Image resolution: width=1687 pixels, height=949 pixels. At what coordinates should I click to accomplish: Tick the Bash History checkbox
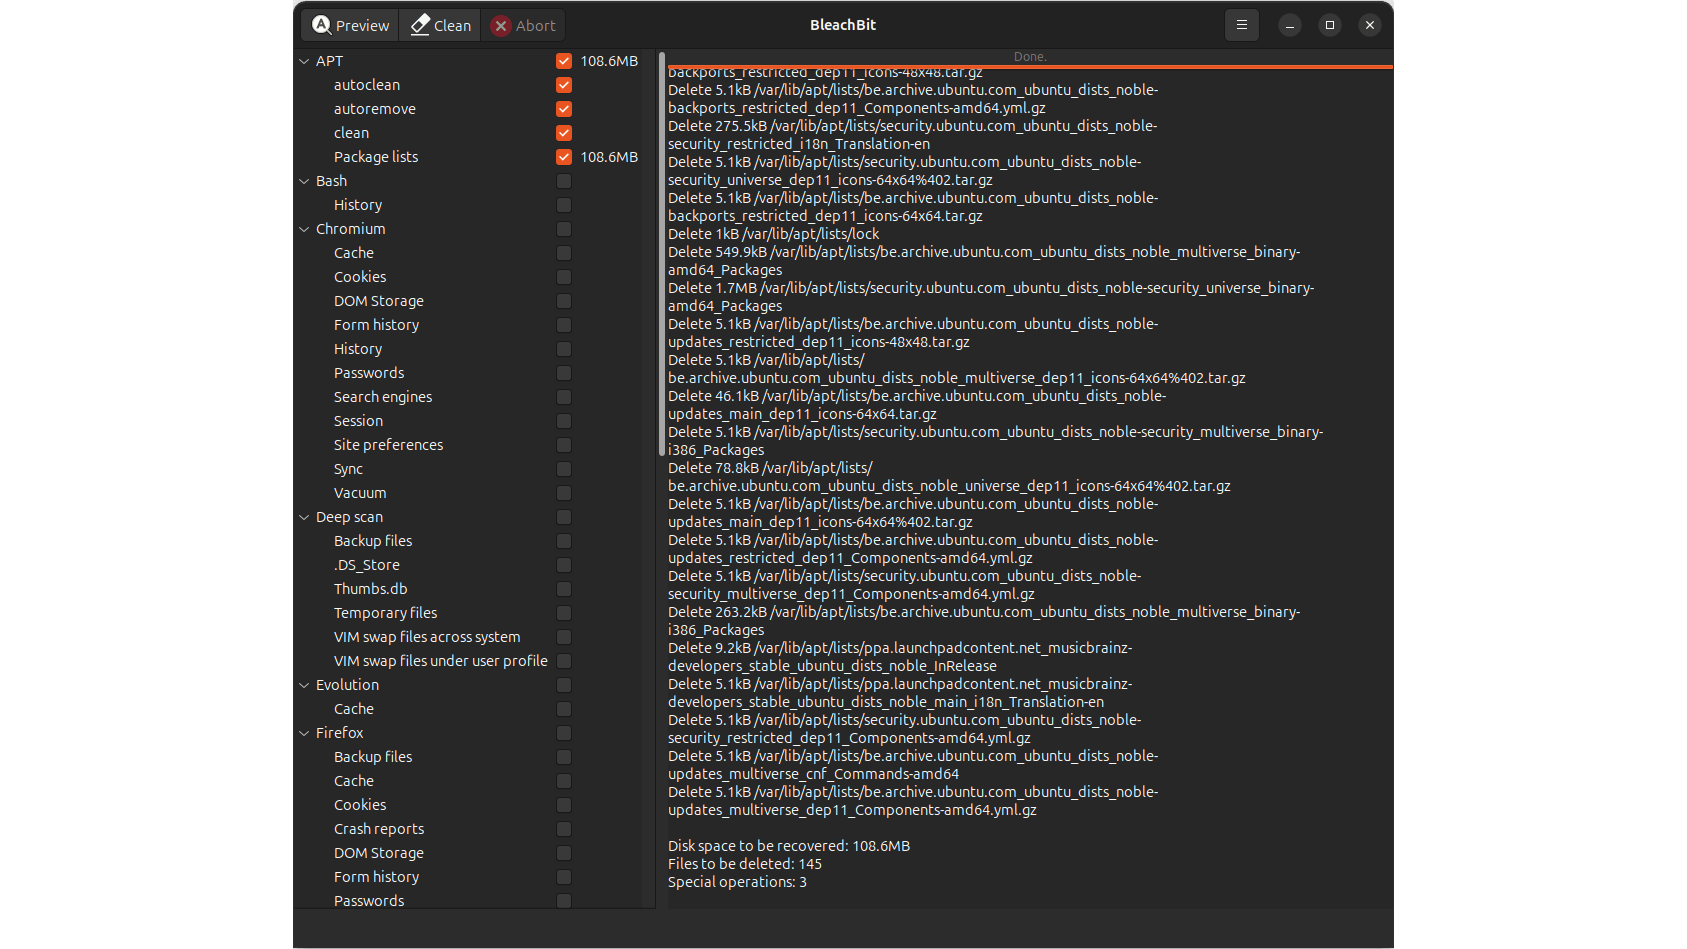click(x=564, y=205)
